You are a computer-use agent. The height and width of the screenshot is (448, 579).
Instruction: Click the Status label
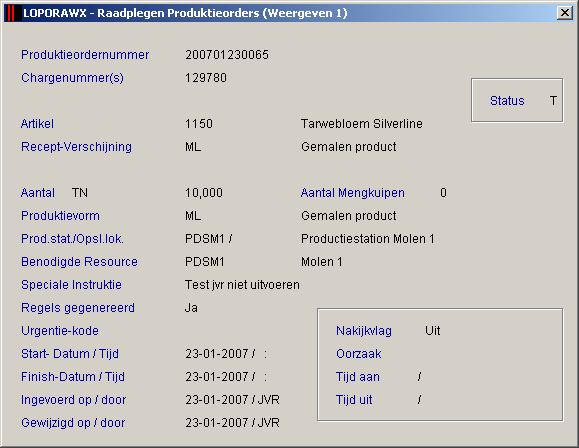pyautogui.click(x=507, y=101)
